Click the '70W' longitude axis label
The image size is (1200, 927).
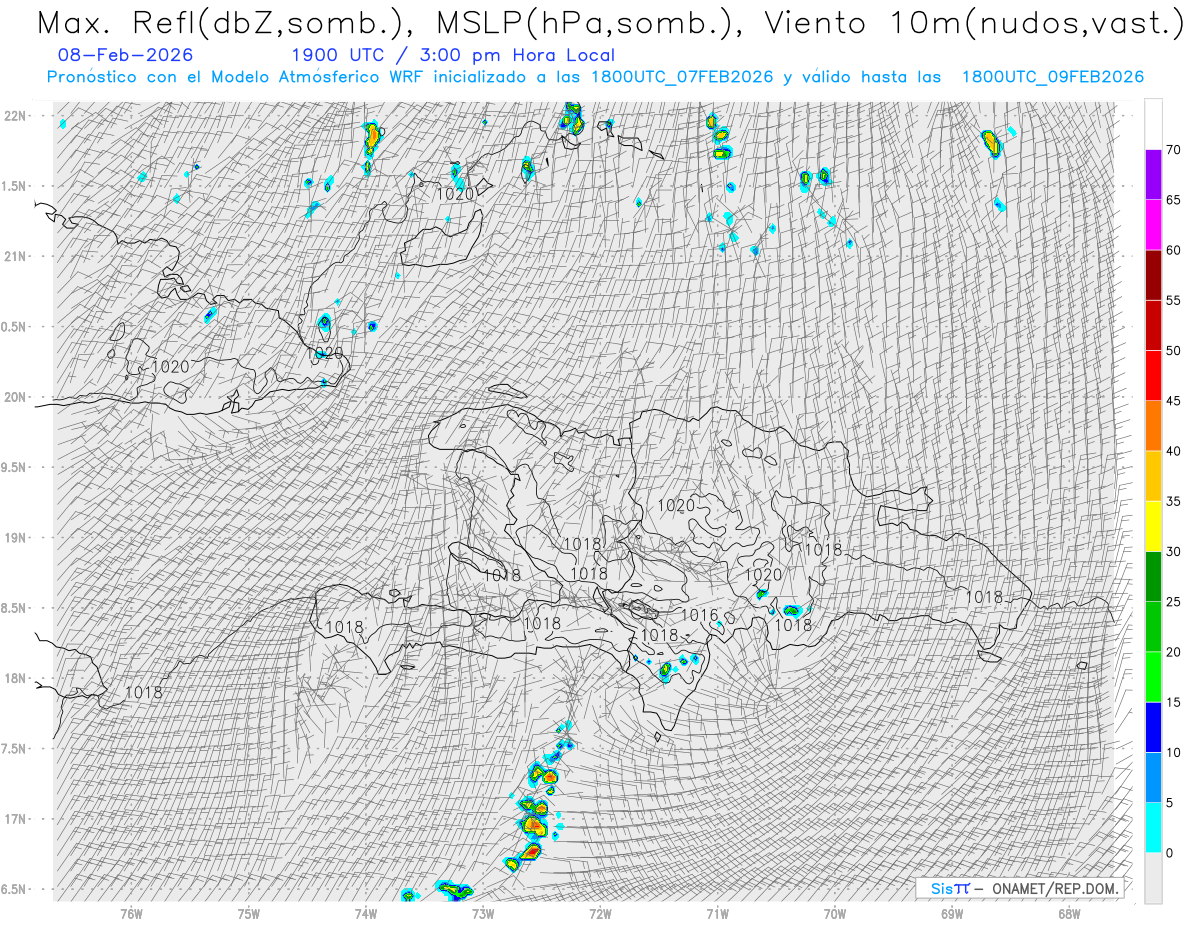click(x=834, y=914)
